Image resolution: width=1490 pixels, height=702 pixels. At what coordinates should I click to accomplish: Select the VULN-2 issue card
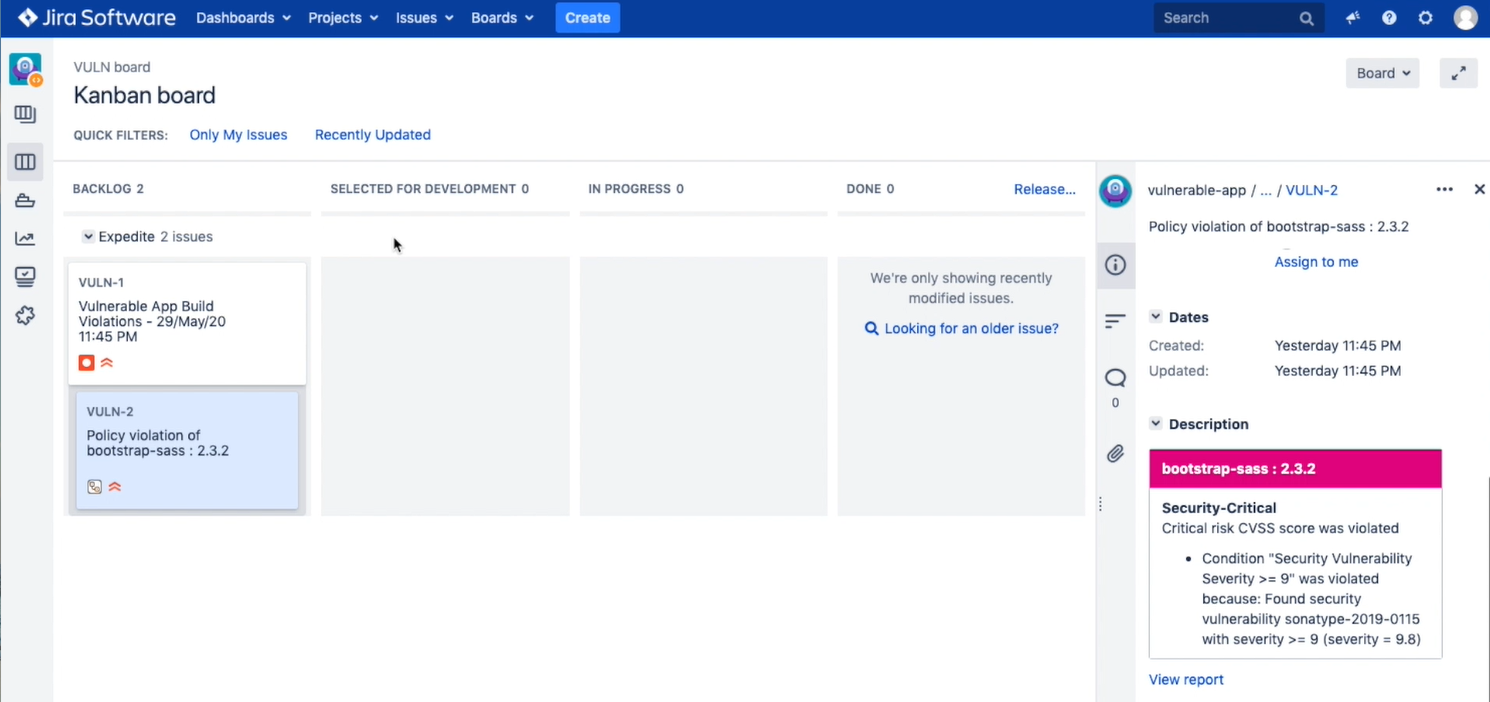coord(187,450)
